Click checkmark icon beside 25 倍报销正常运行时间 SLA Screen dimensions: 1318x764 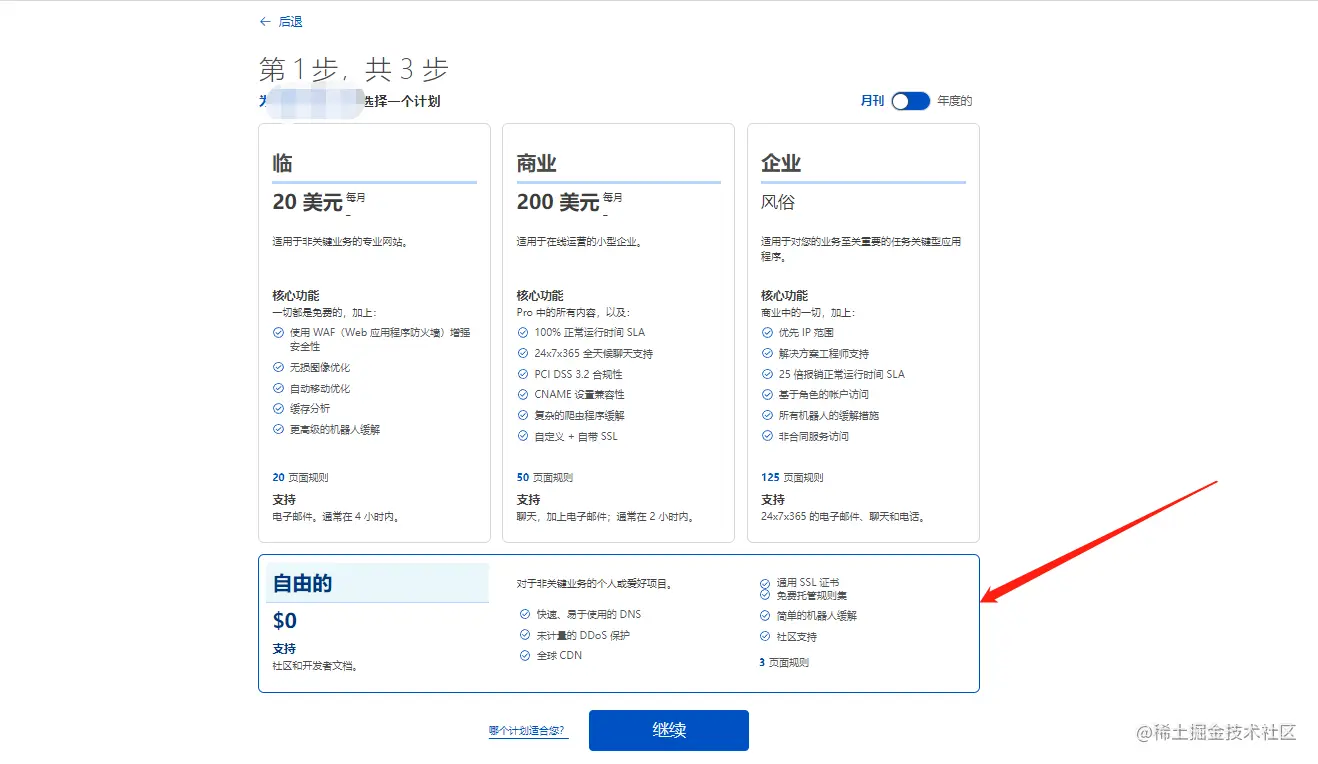tap(766, 374)
